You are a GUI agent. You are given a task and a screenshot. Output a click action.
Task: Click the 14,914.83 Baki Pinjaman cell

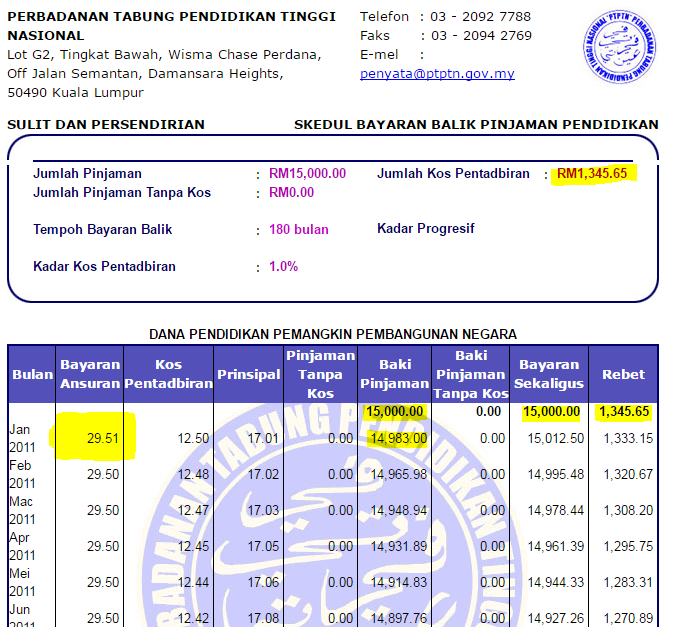(x=399, y=583)
